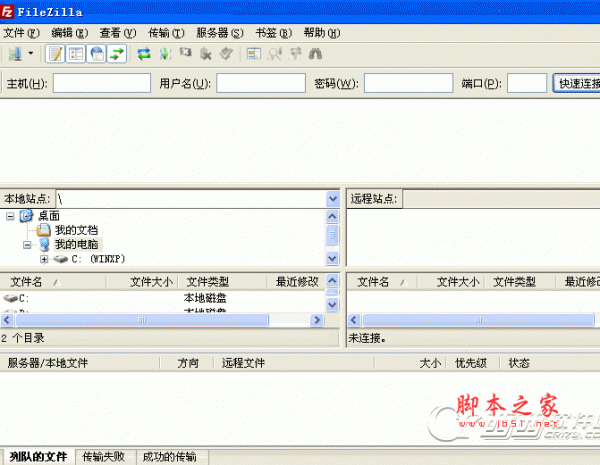Image resolution: width=600 pixels, height=465 pixels.
Task: Click the binoculars file search icon
Action: pyautogui.click(x=315, y=54)
